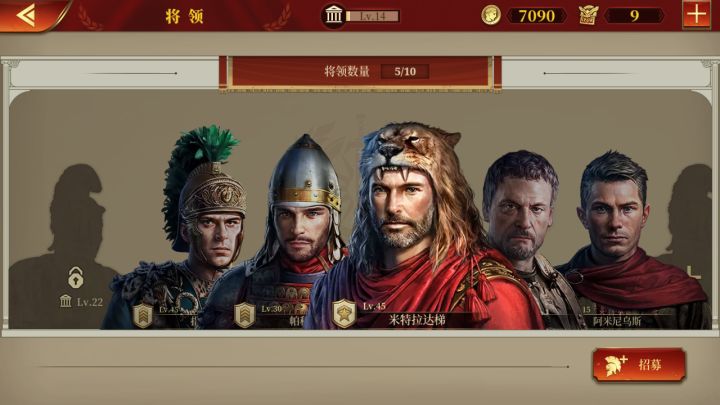Click the 招募 recruit button
The height and width of the screenshot is (405, 720).
point(639,365)
